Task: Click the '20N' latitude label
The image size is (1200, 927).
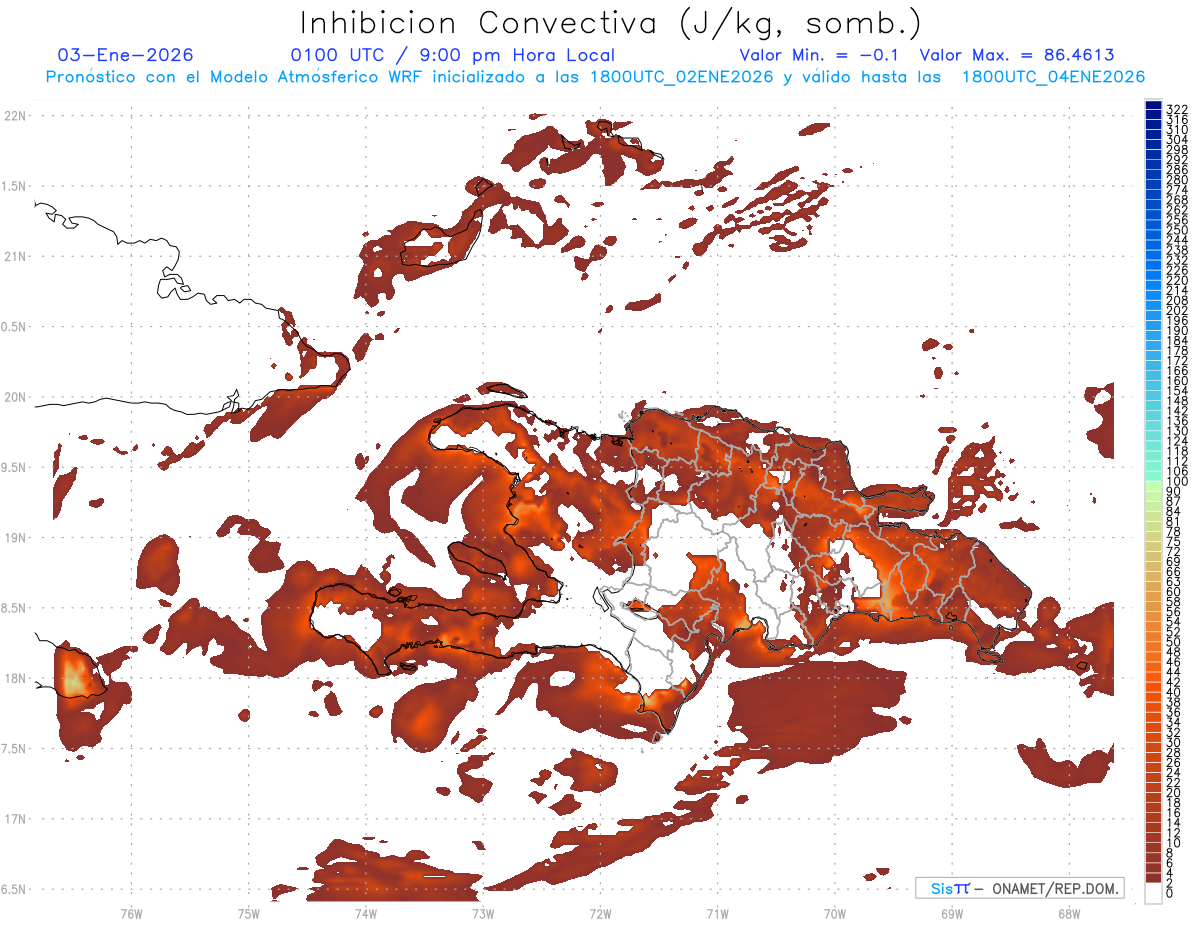Action: click(15, 397)
